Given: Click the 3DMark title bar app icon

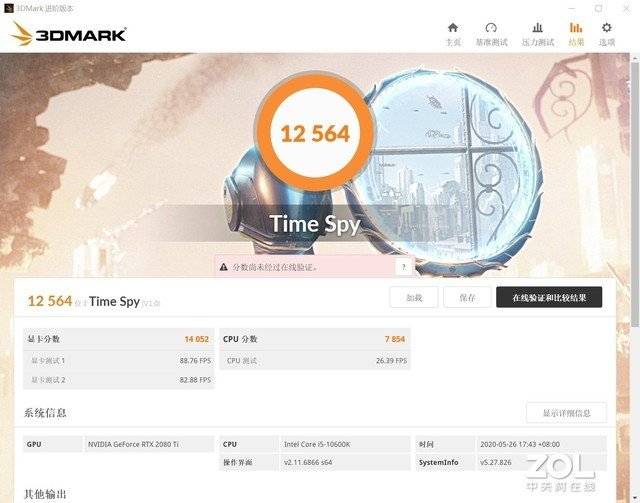Looking at the screenshot, I should click(8, 8).
